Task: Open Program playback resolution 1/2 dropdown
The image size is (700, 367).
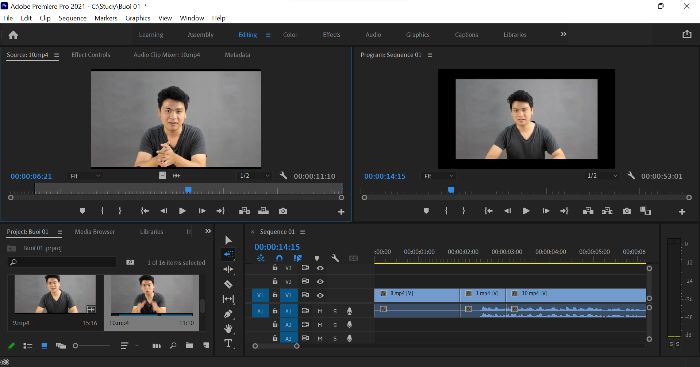Action: coord(603,176)
